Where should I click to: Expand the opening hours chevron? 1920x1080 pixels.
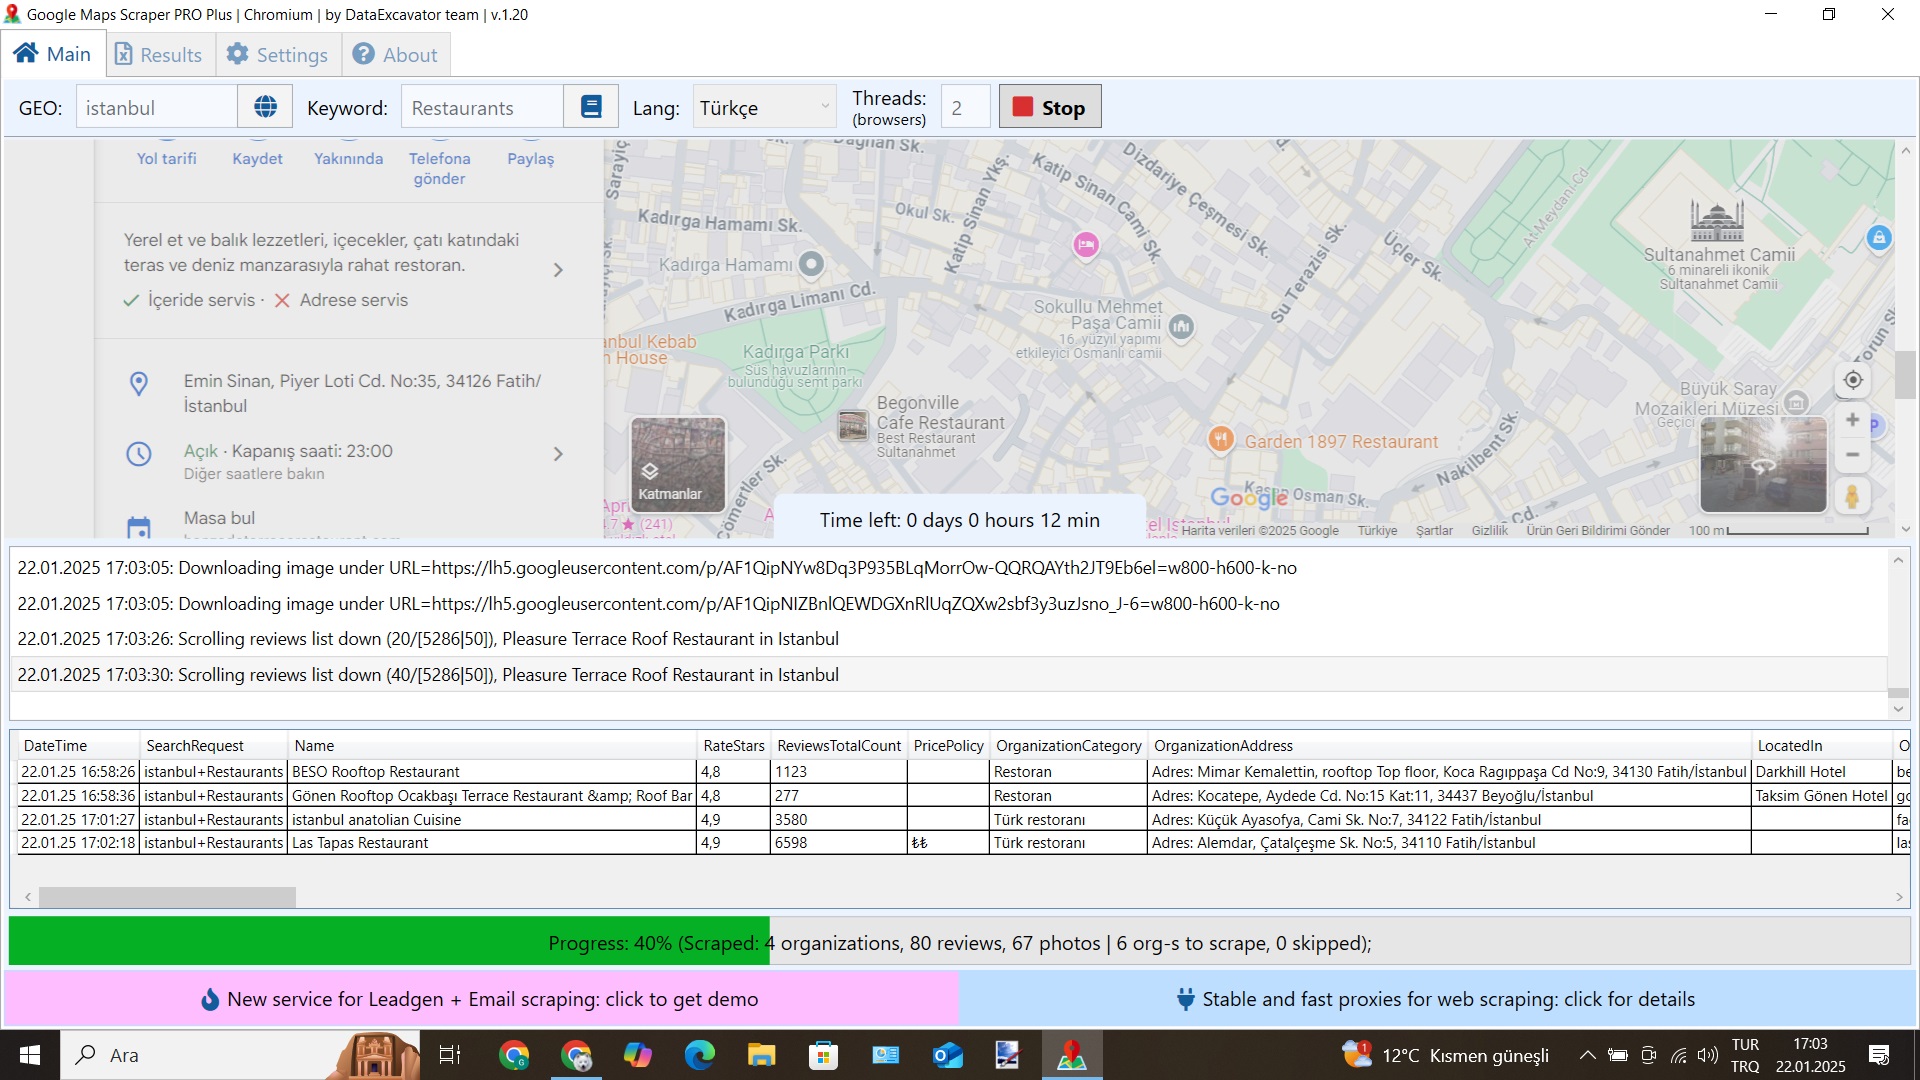tap(558, 454)
